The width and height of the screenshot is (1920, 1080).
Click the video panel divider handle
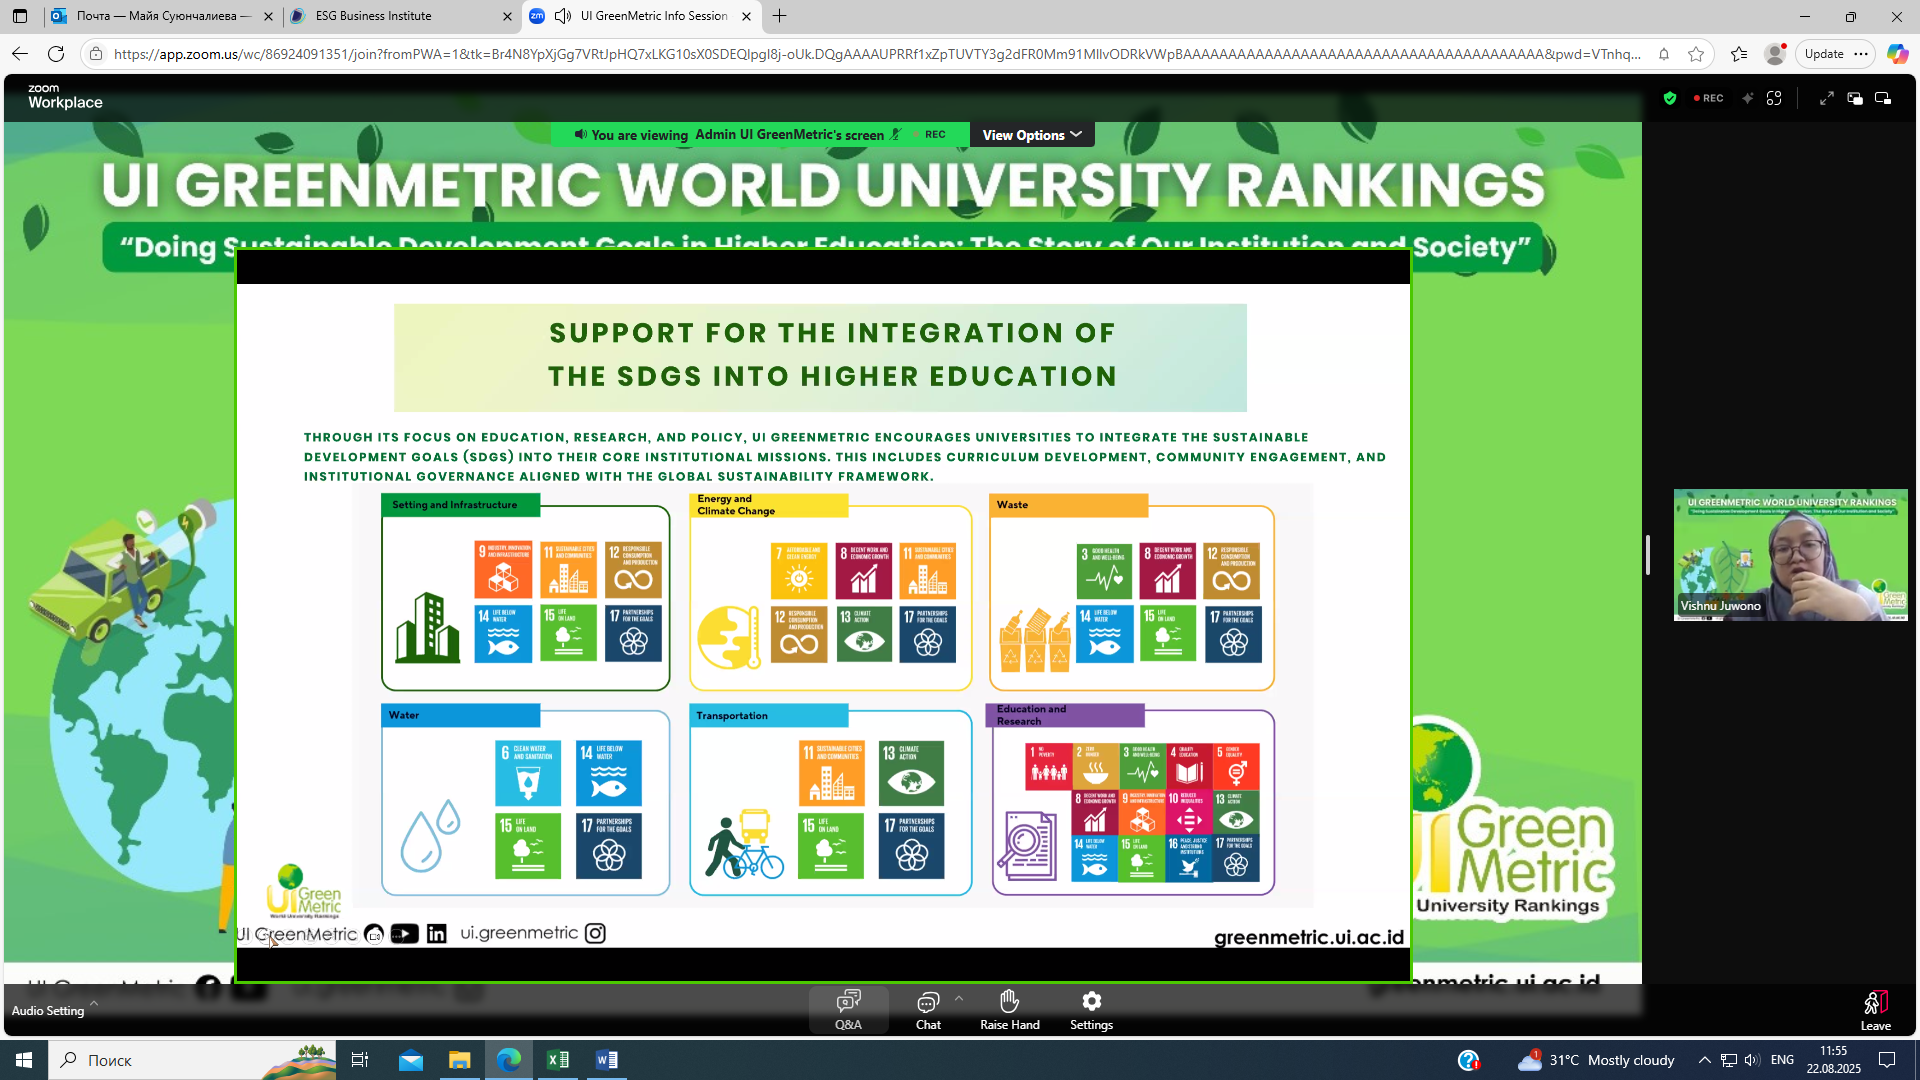pyautogui.click(x=1647, y=555)
